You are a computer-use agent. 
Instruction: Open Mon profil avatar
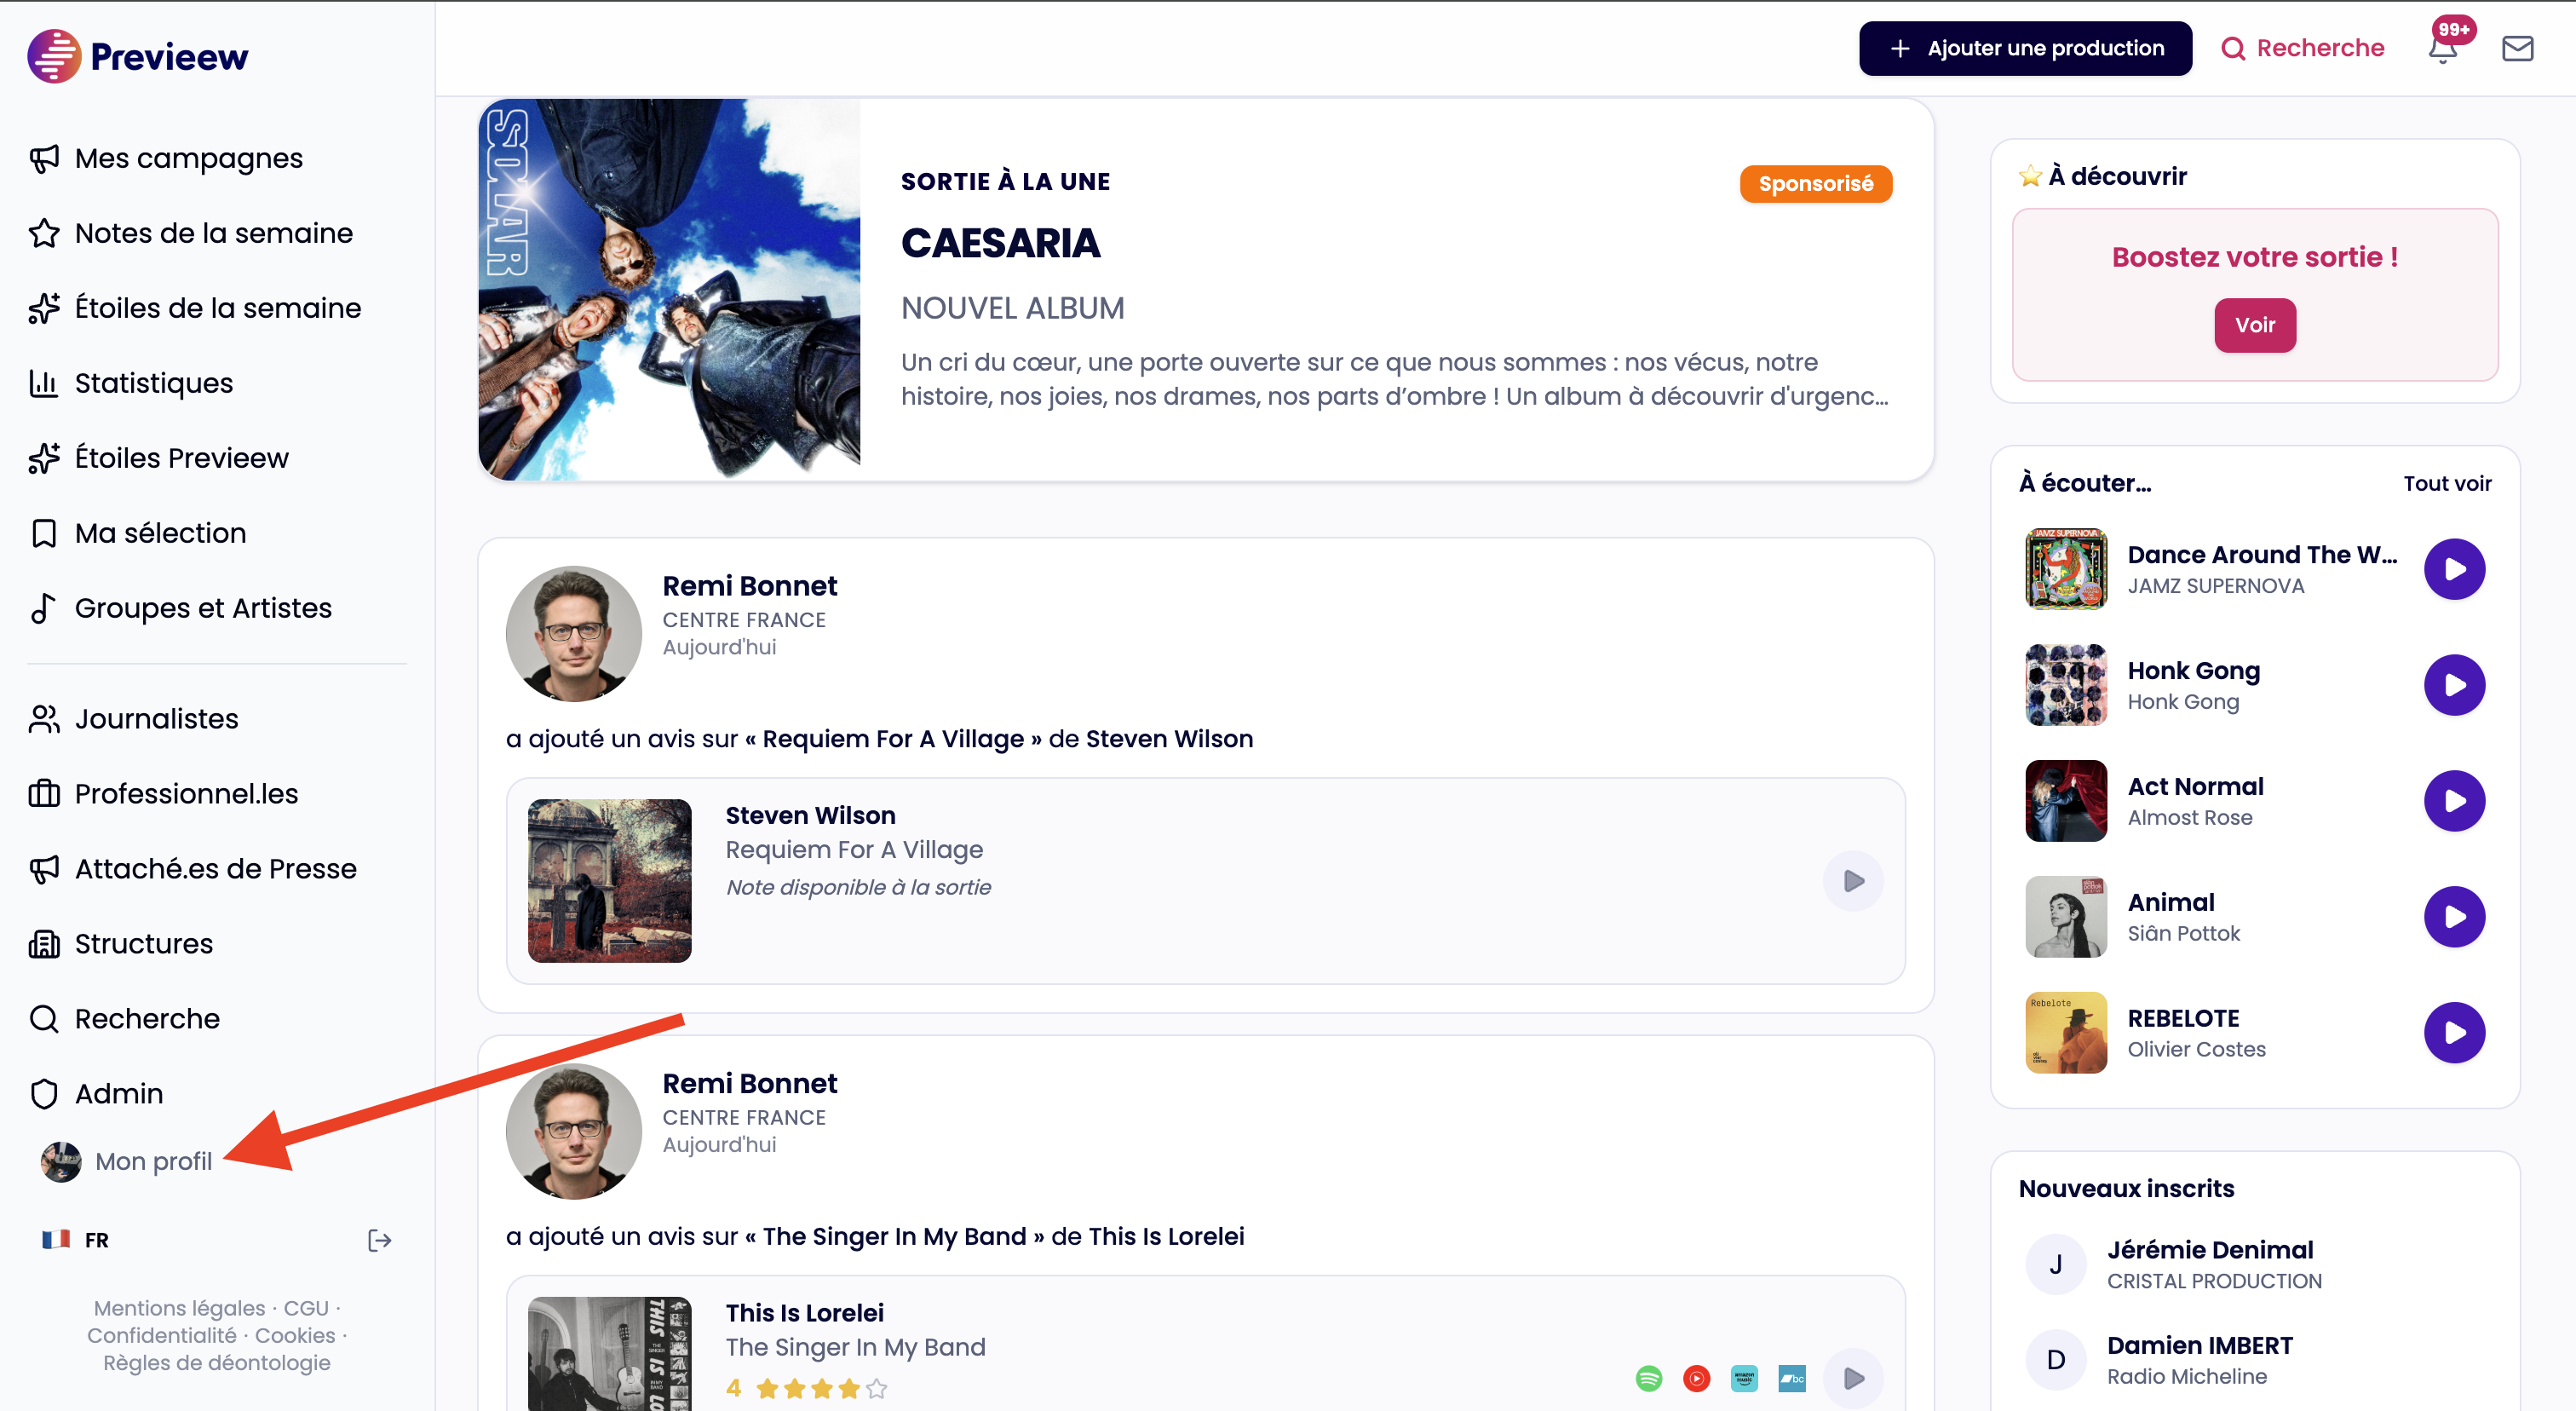[61, 1162]
